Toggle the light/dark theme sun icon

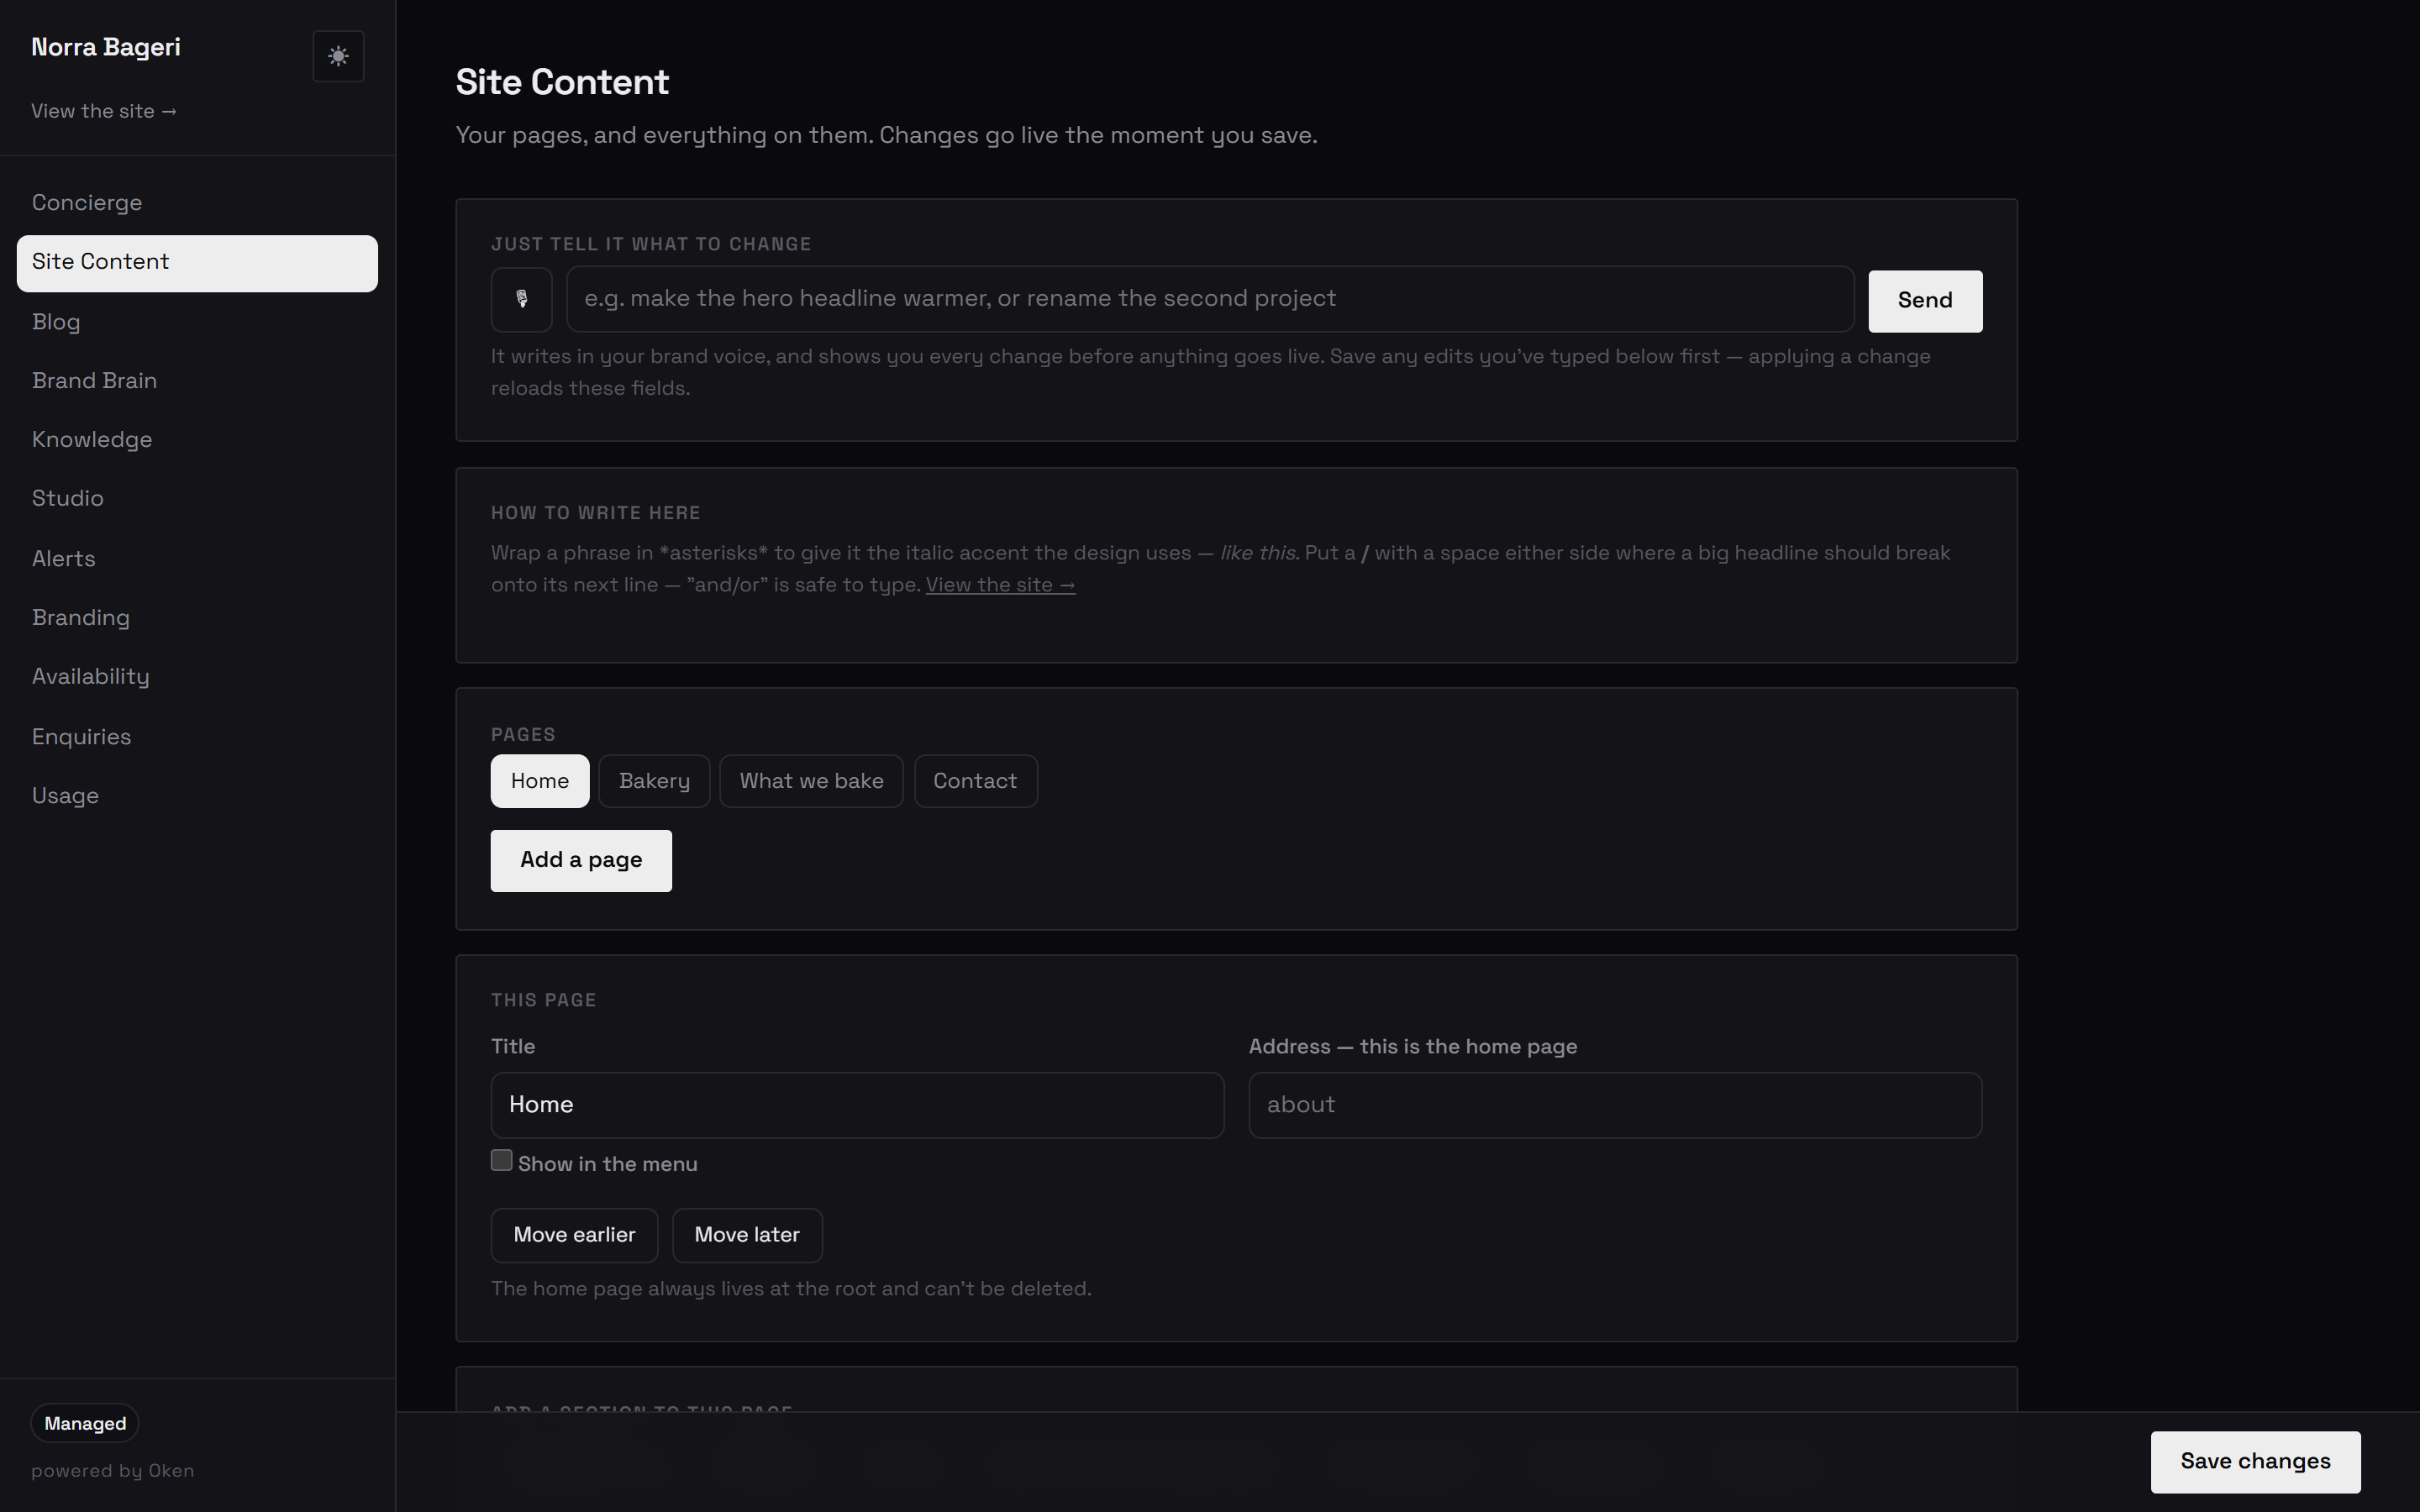pyautogui.click(x=338, y=56)
